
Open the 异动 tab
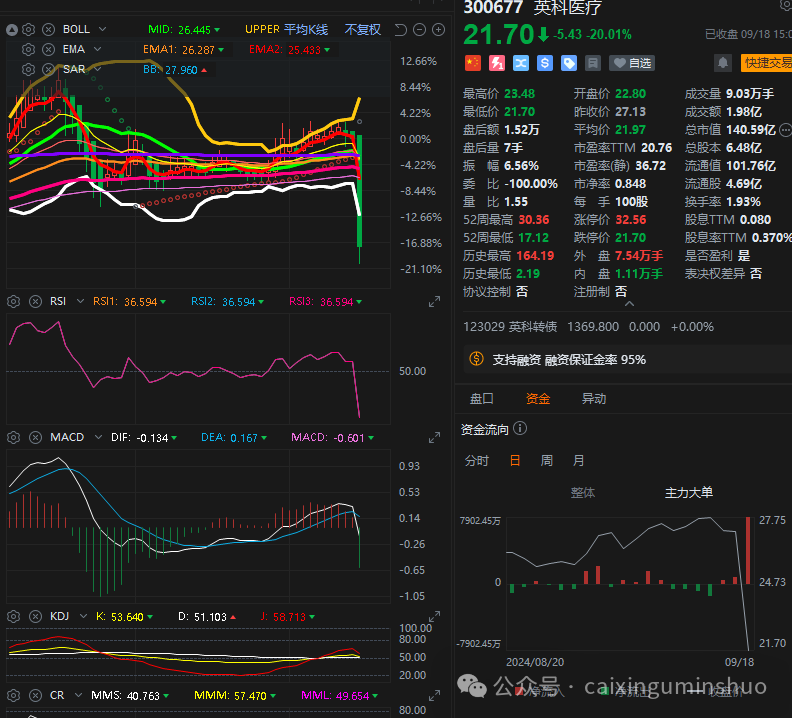(594, 399)
